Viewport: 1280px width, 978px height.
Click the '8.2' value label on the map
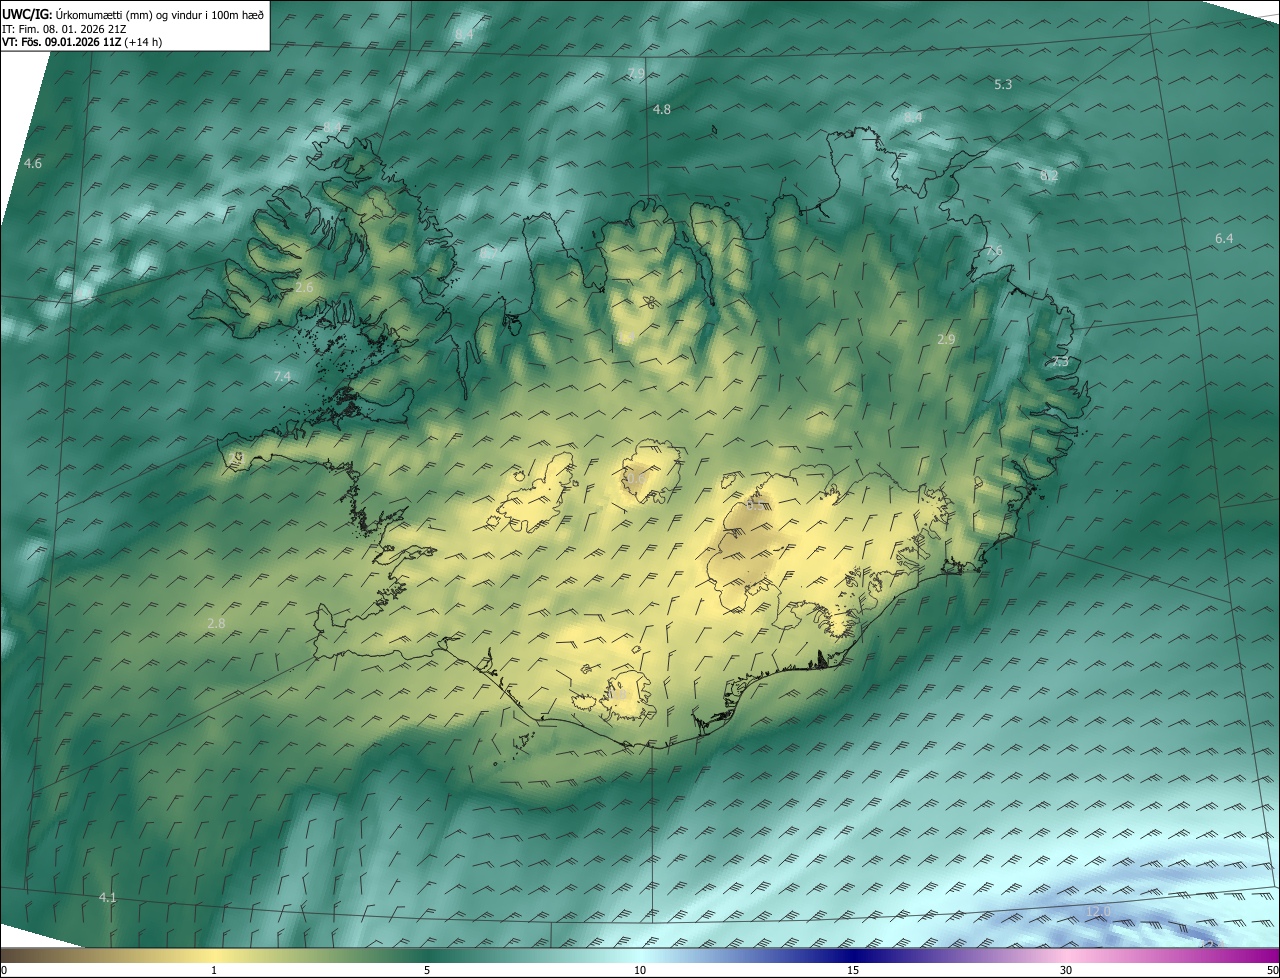click(1049, 176)
